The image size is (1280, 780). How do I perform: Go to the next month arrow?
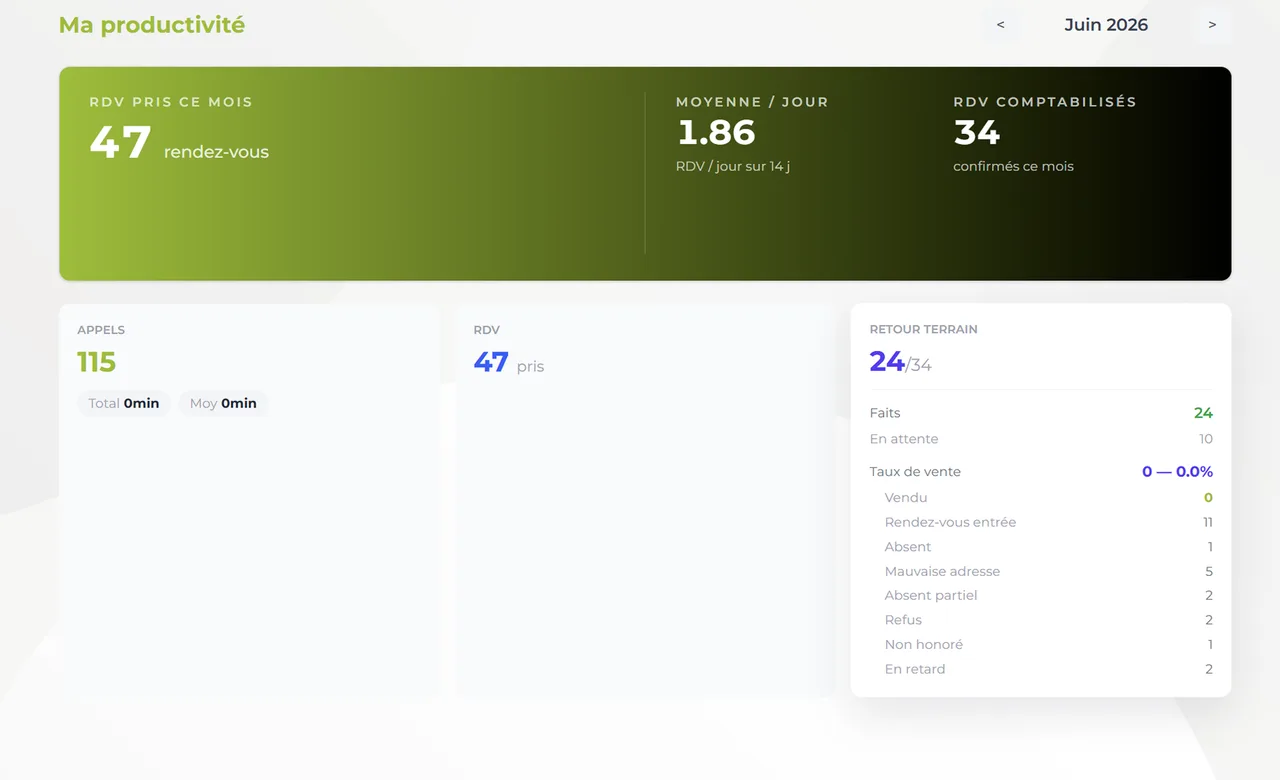coord(1212,25)
